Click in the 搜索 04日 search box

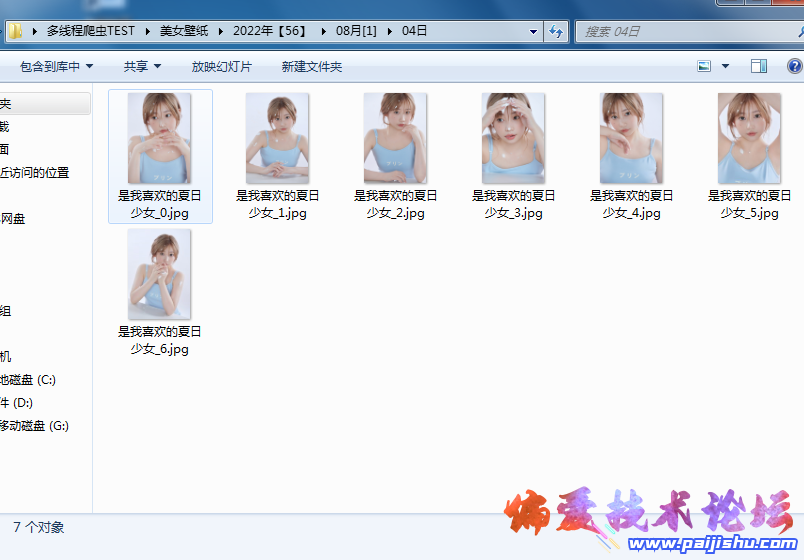pos(680,31)
